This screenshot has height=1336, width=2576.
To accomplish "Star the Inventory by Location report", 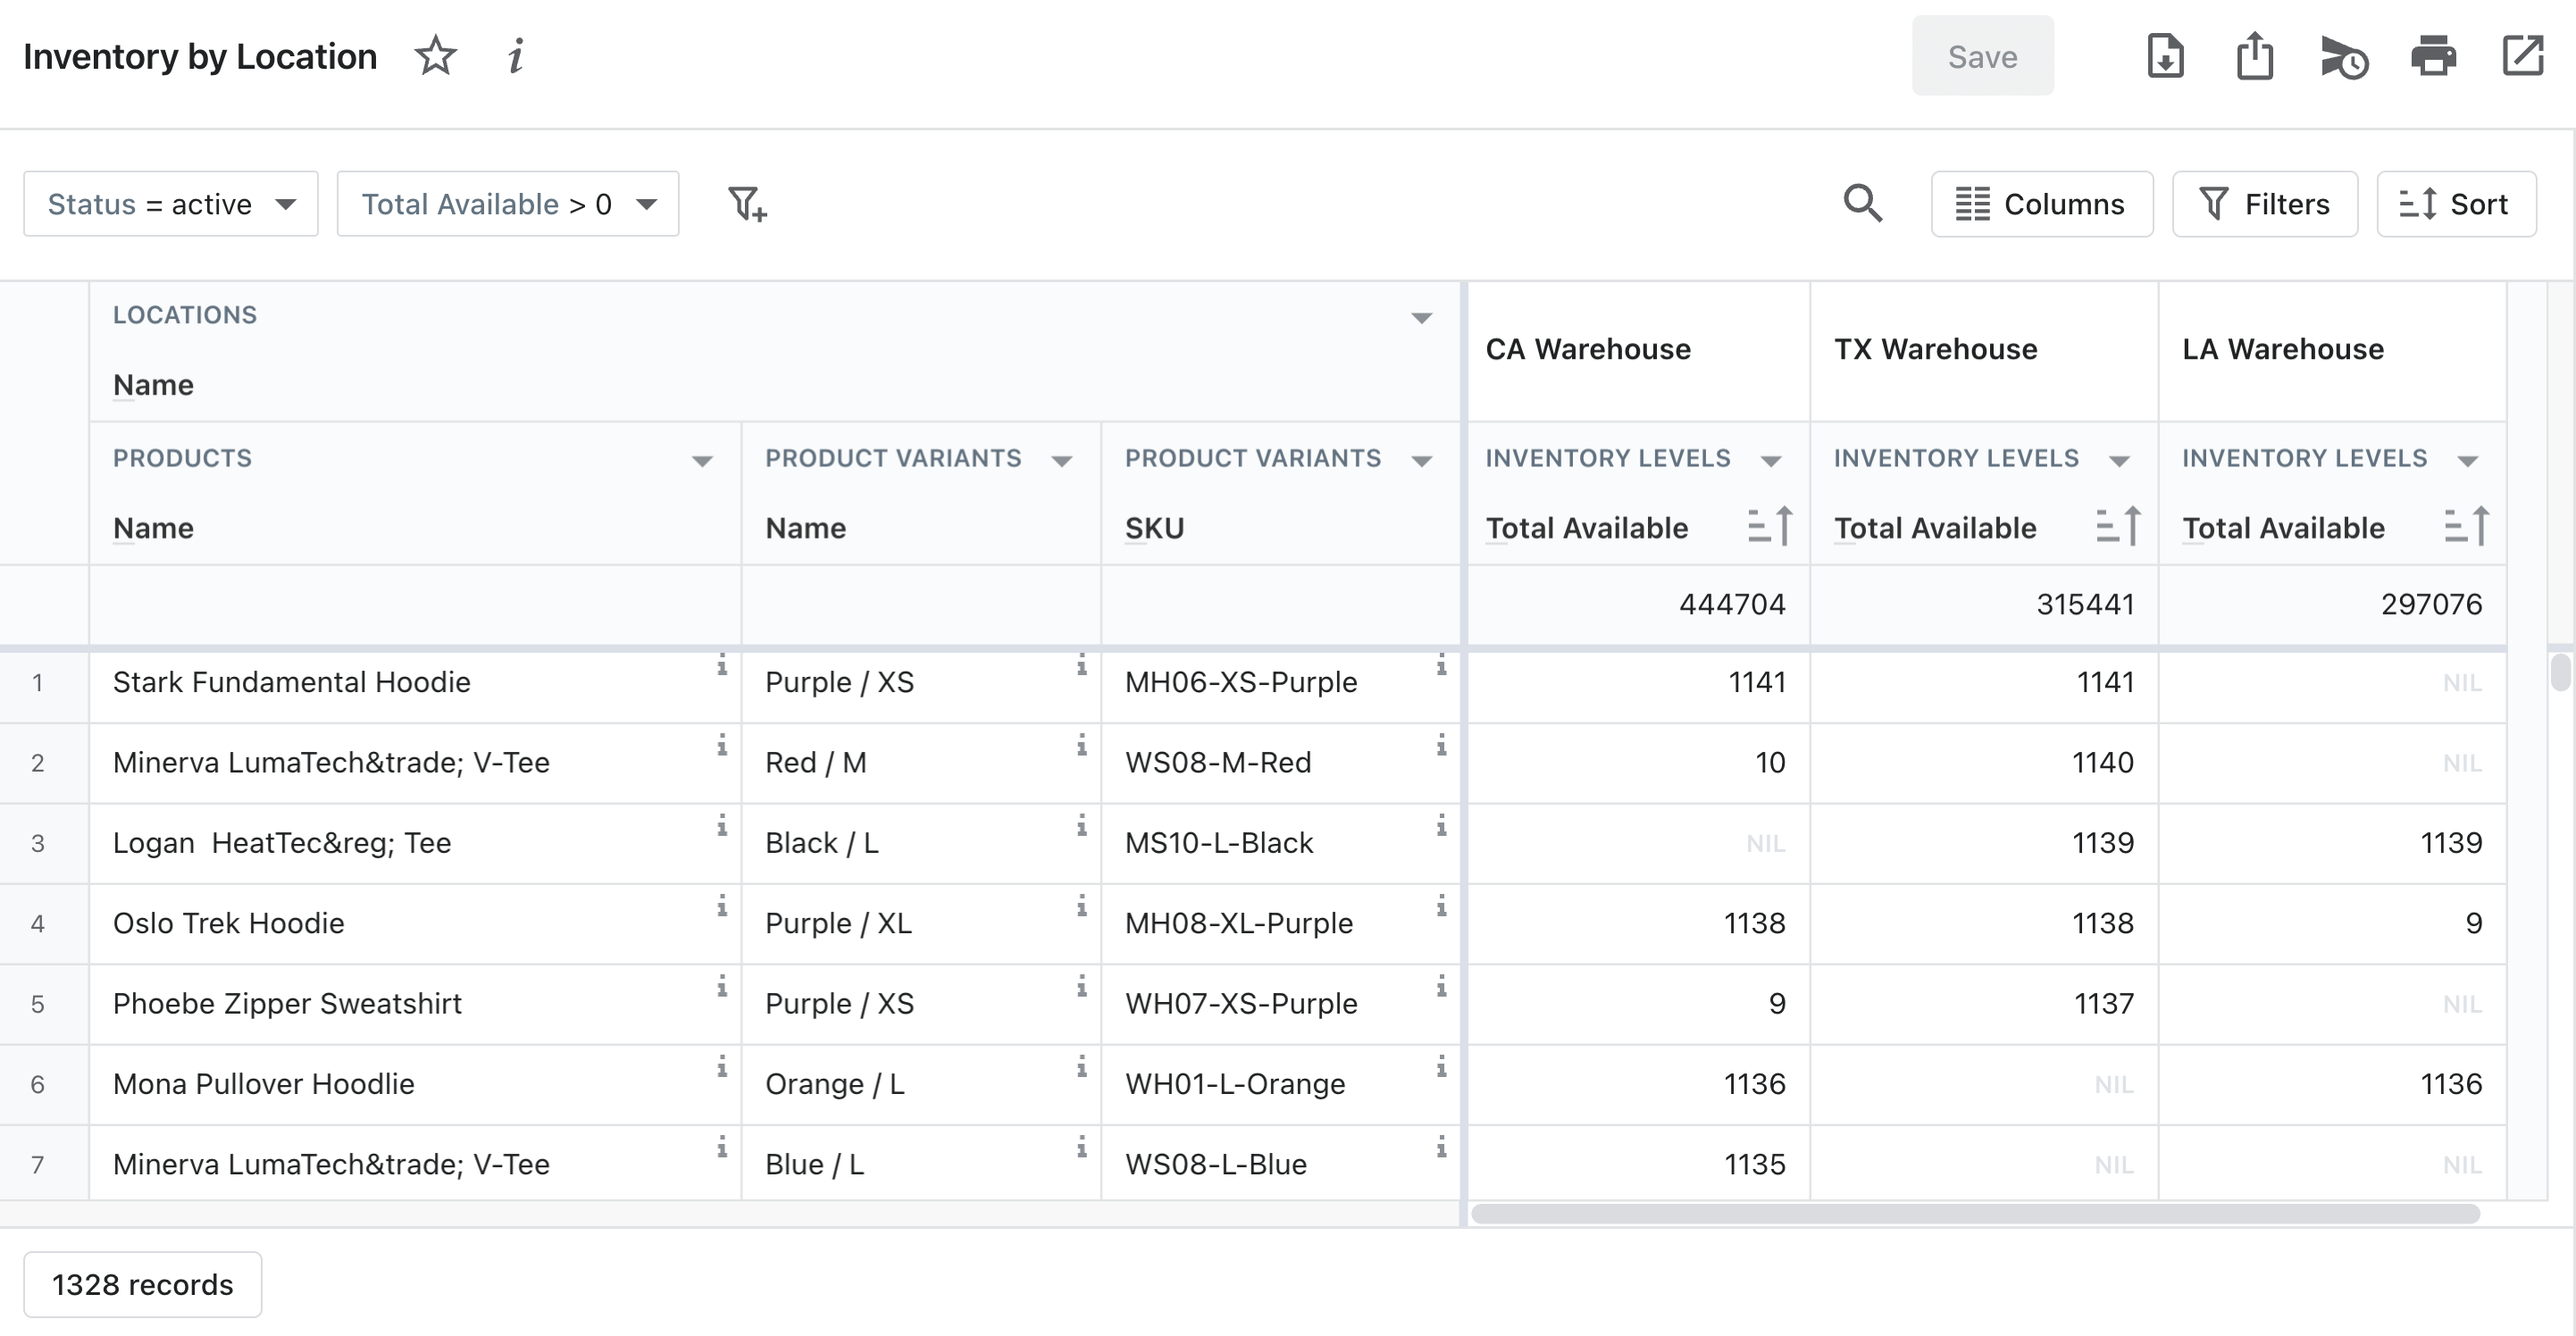I will (x=436, y=57).
